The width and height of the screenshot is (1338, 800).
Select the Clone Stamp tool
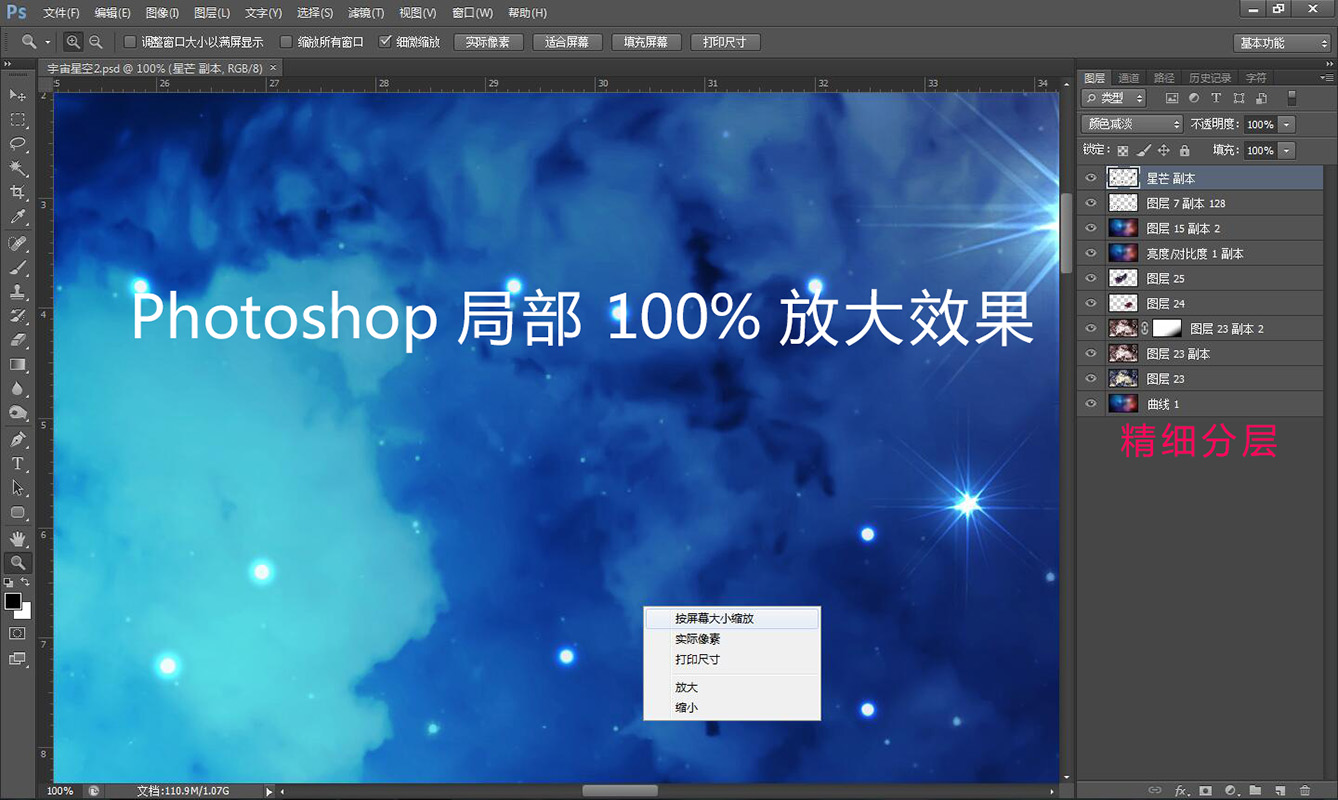[x=17, y=292]
